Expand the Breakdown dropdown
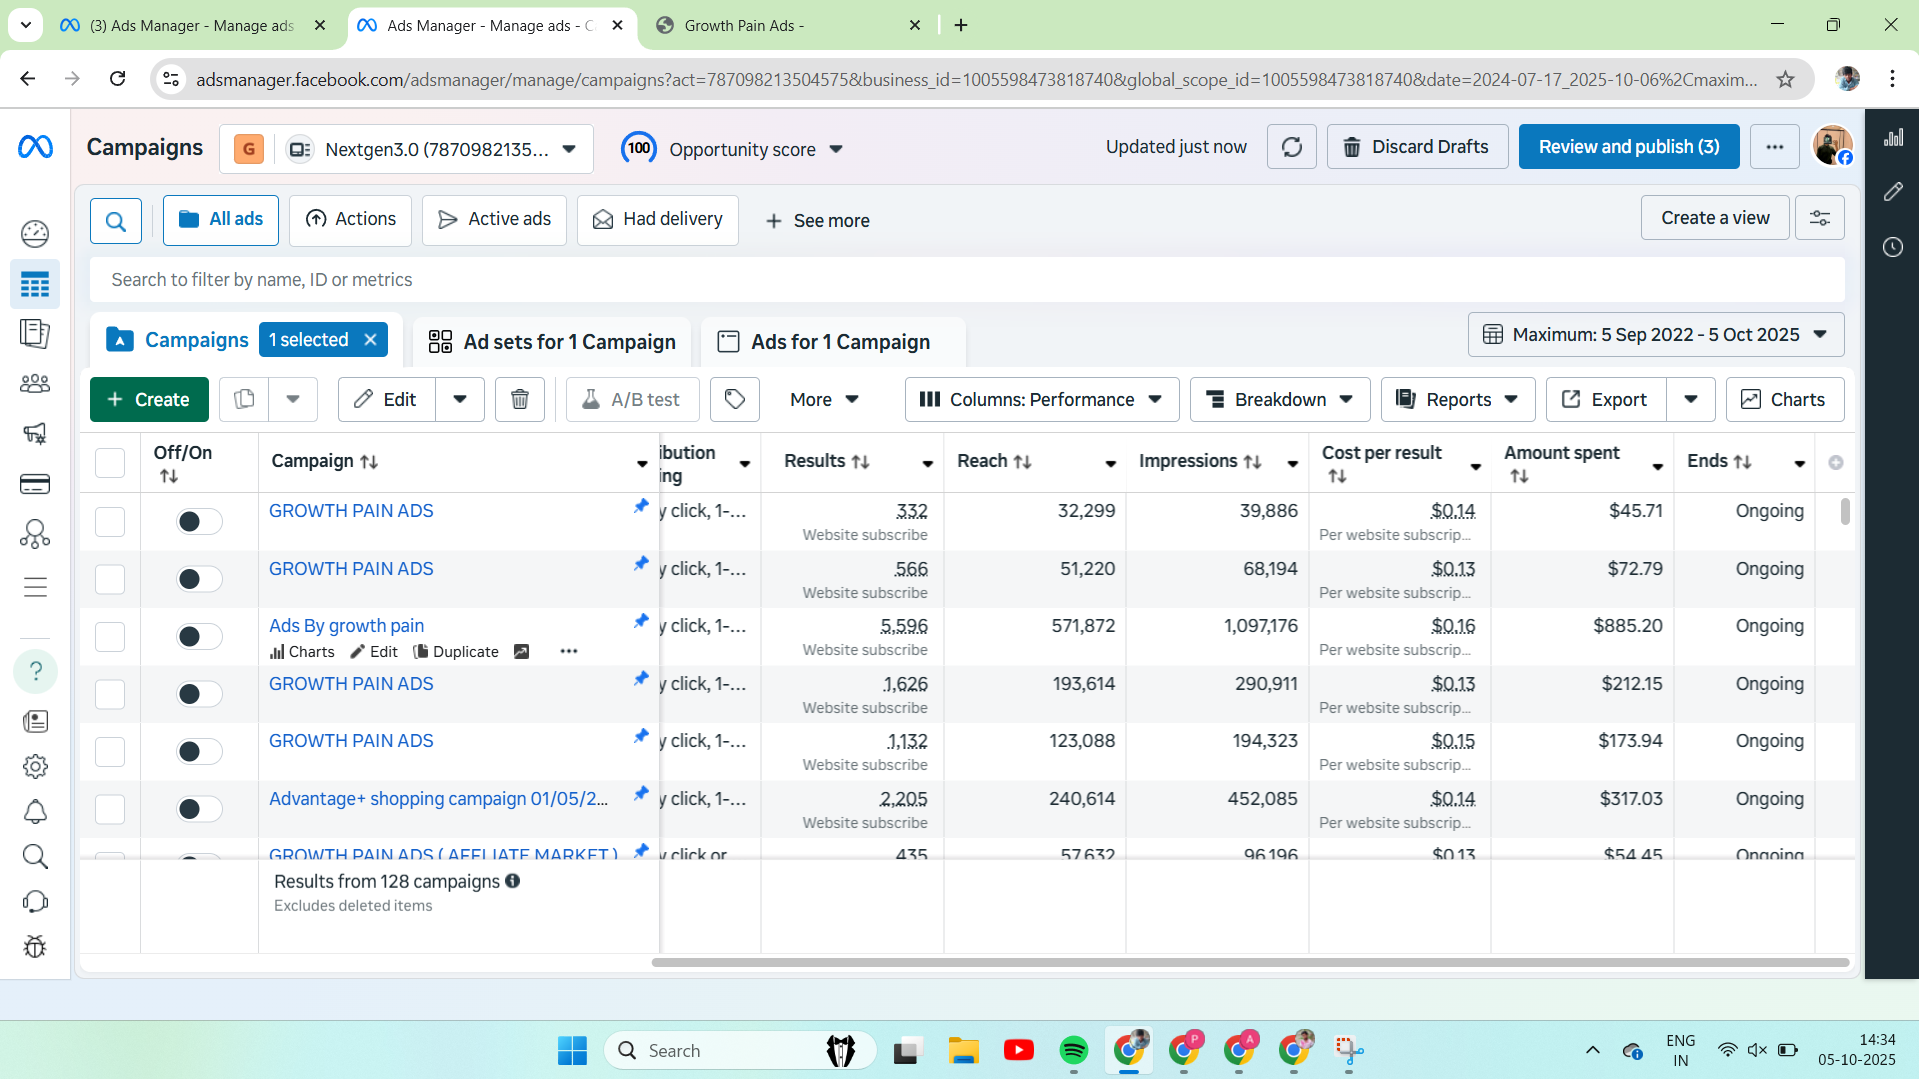 coord(1279,399)
